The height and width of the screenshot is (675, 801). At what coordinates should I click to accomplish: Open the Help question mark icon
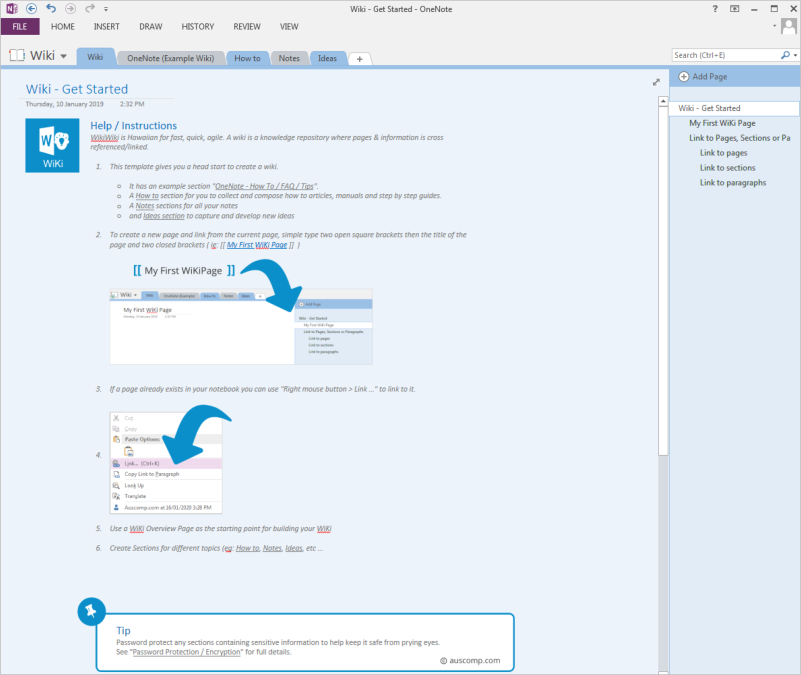(x=715, y=9)
